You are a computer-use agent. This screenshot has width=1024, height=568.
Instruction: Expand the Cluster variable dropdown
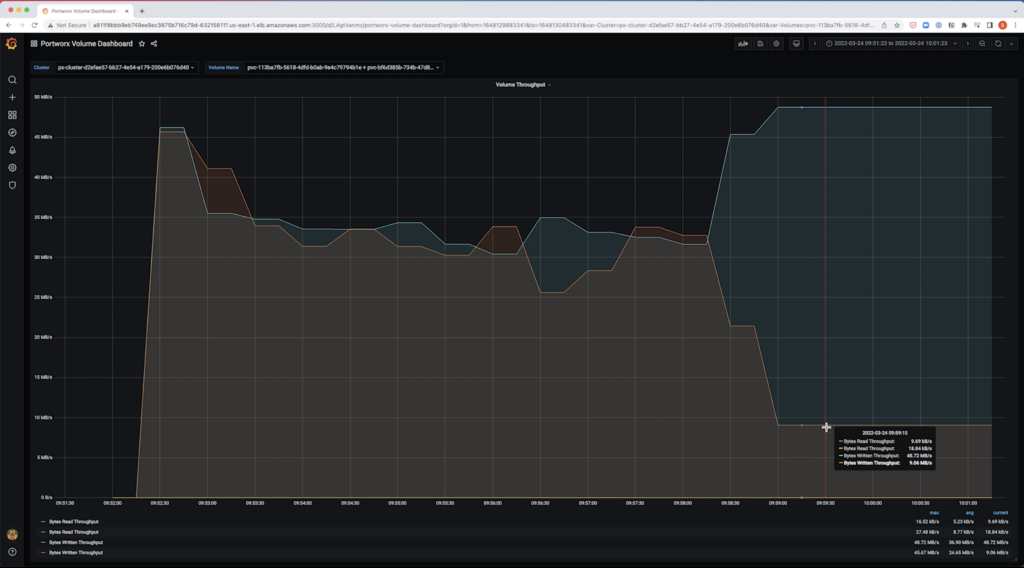click(x=125, y=68)
